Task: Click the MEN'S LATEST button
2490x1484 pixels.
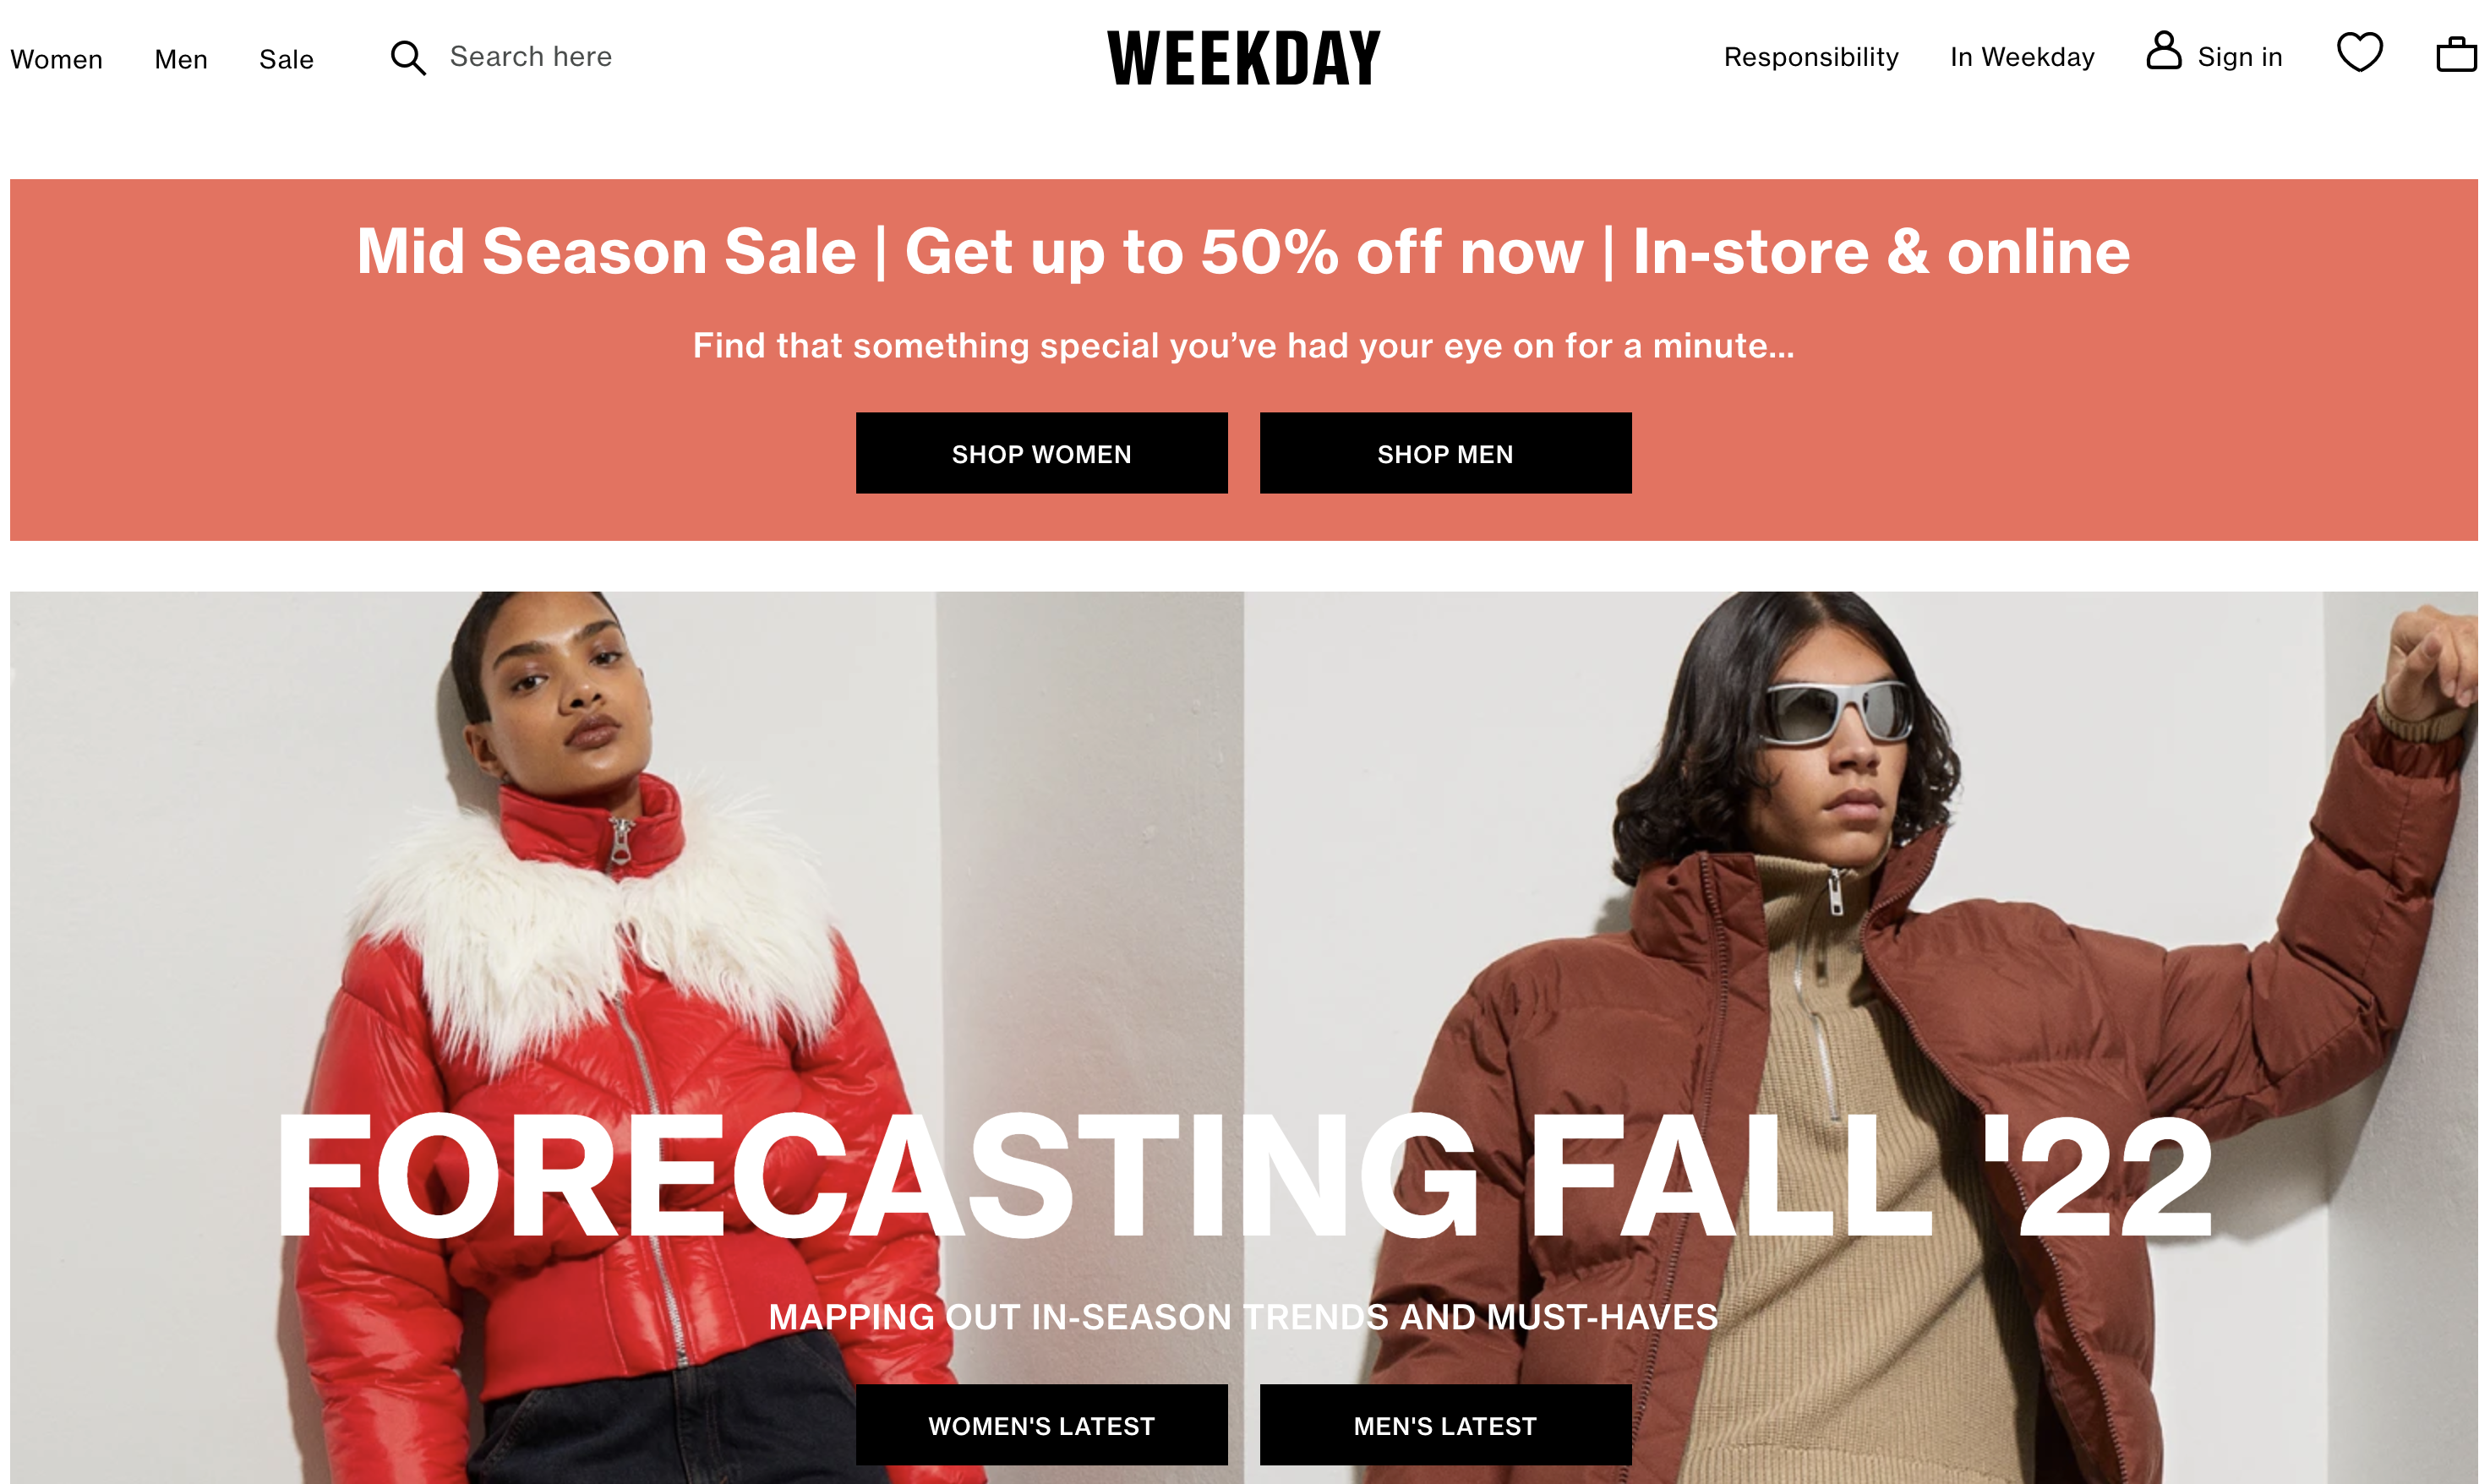Action: coord(1446,1426)
